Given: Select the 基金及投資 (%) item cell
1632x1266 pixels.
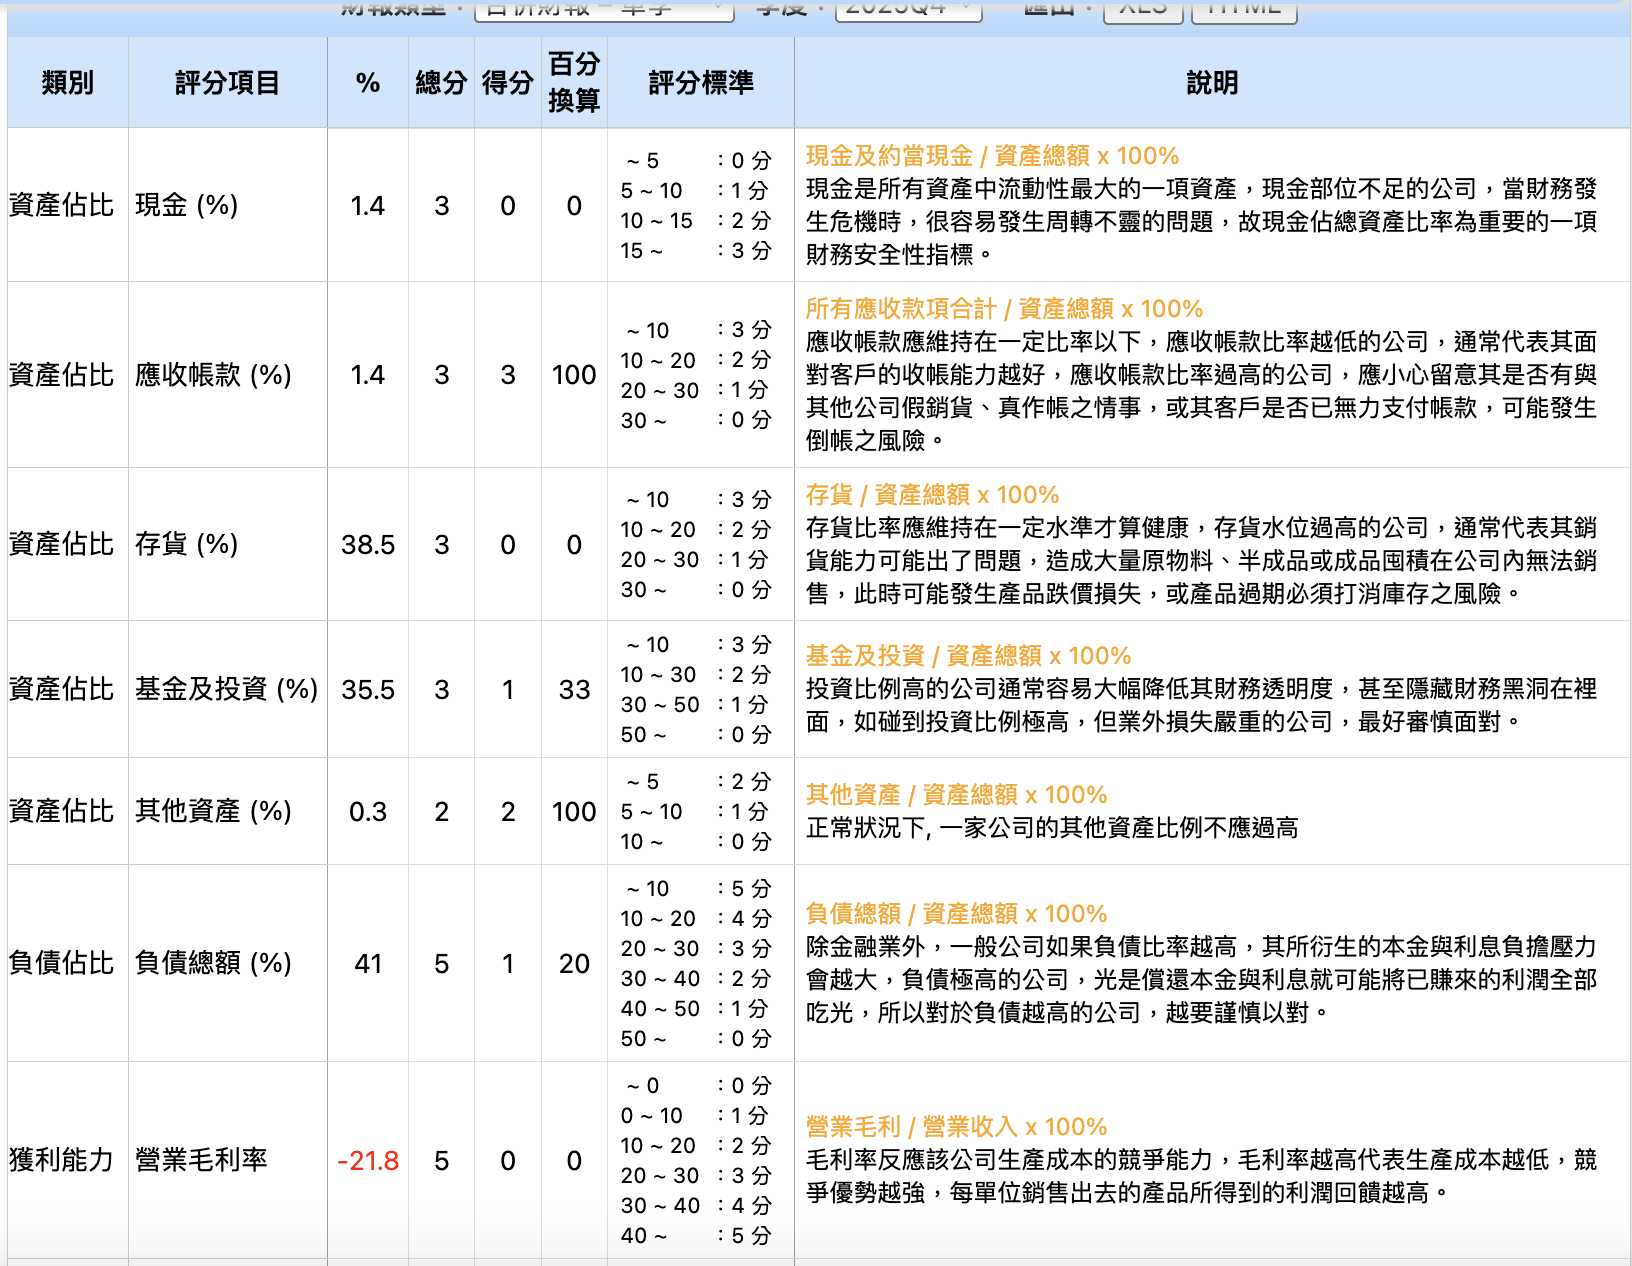Looking at the screenshot, I should (227, 689).
